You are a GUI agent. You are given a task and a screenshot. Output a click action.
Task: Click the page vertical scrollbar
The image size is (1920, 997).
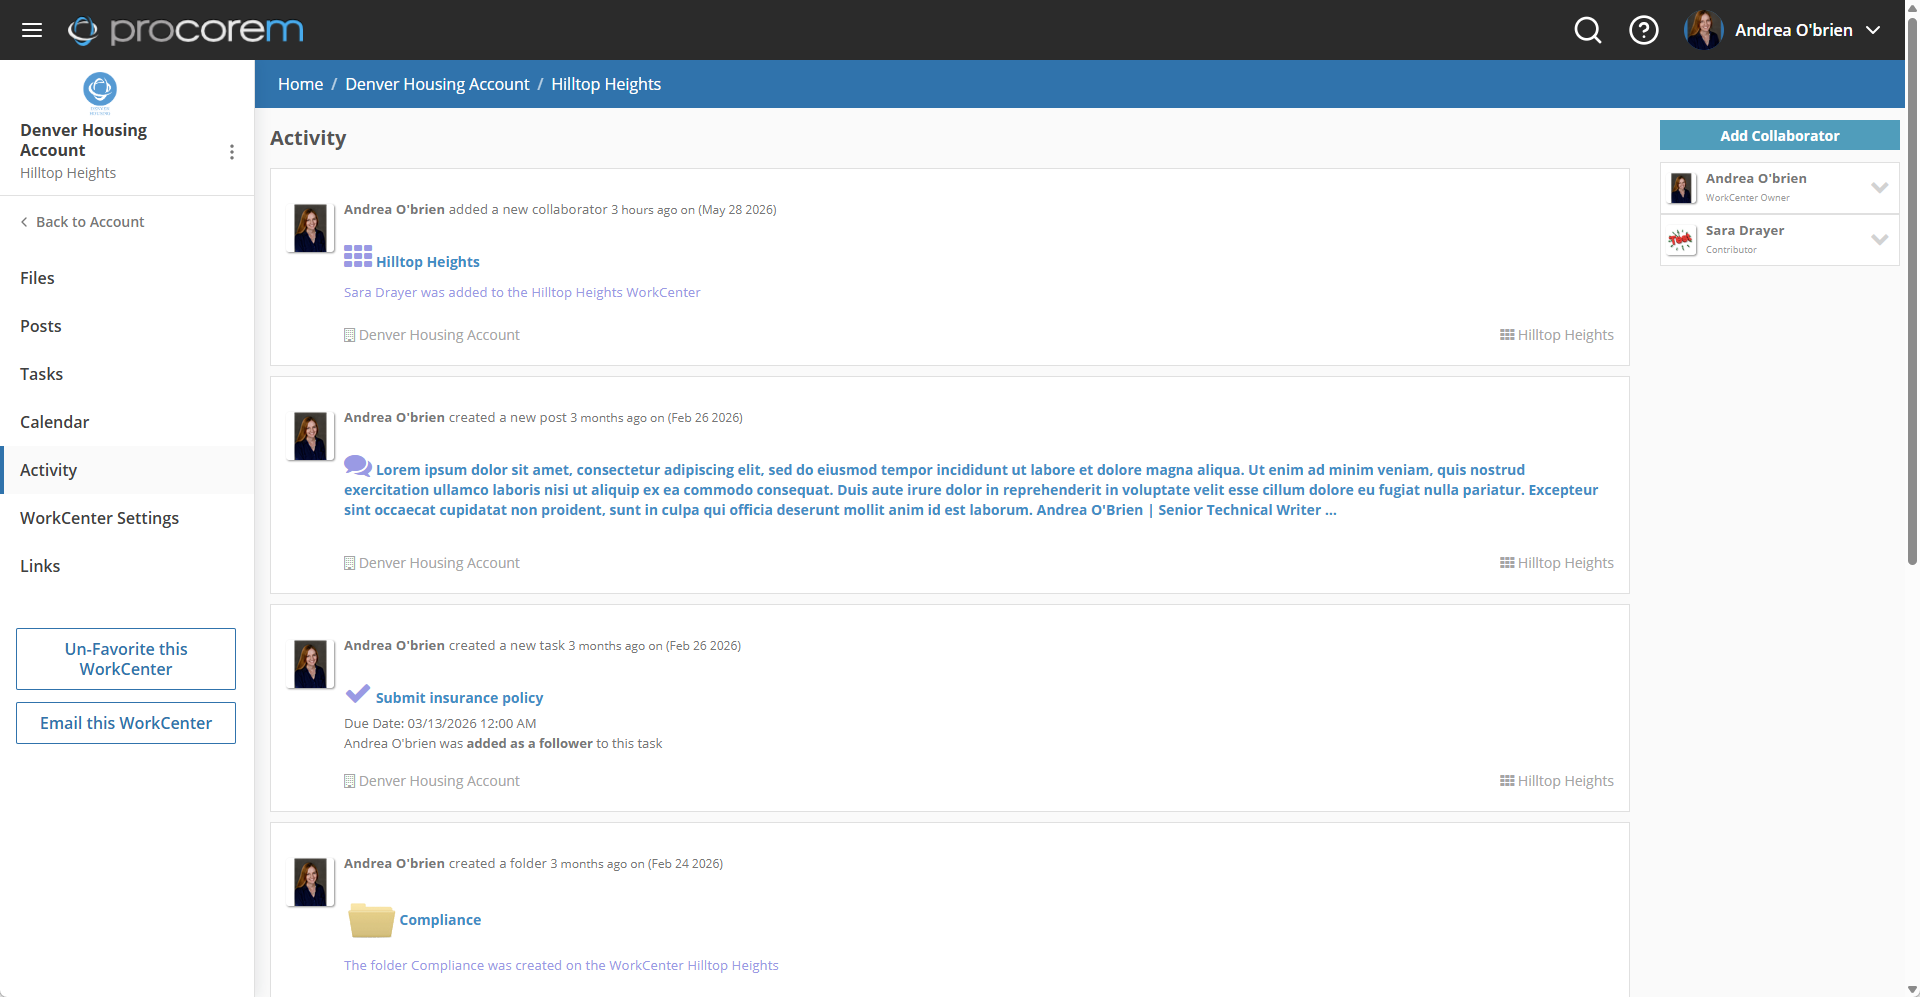click(1912, 290)
